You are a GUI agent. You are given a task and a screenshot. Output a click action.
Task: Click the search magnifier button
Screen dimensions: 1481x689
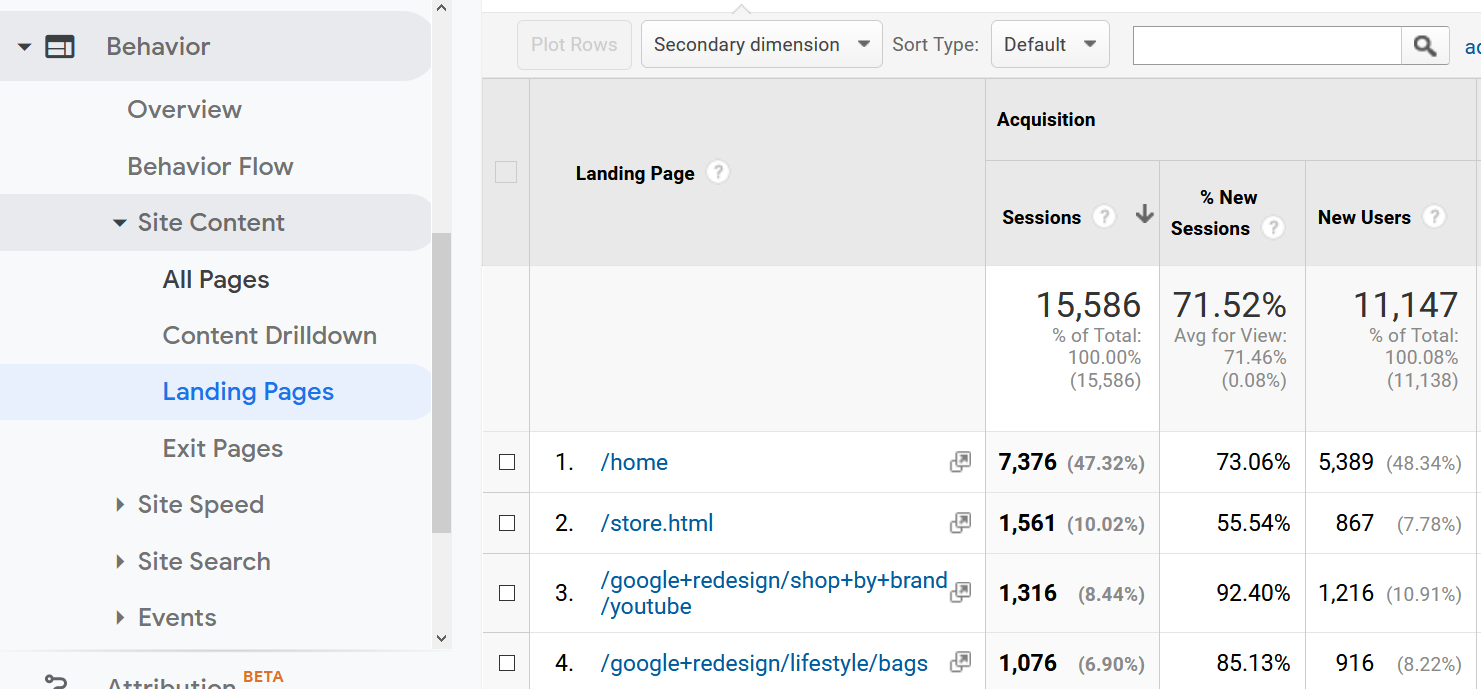1425,45
